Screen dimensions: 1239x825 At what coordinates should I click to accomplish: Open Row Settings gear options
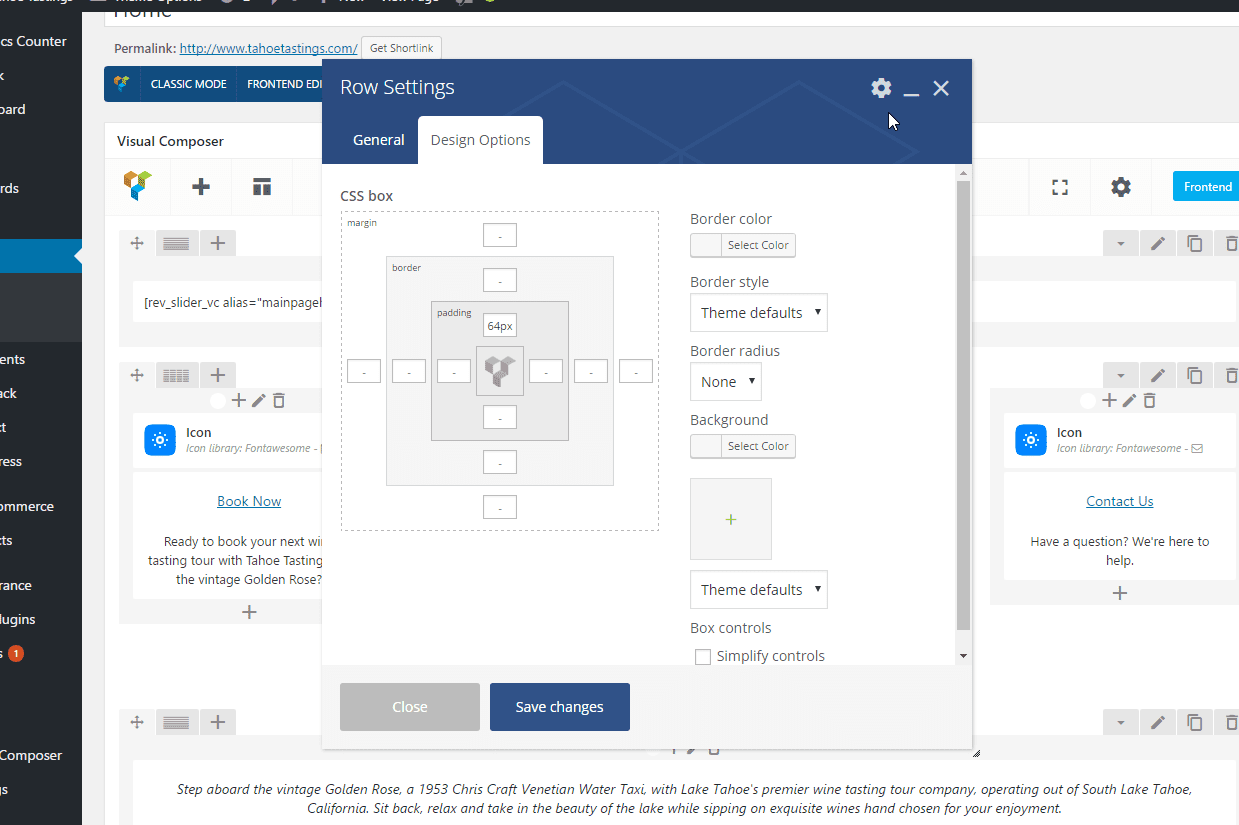point(881,88)
